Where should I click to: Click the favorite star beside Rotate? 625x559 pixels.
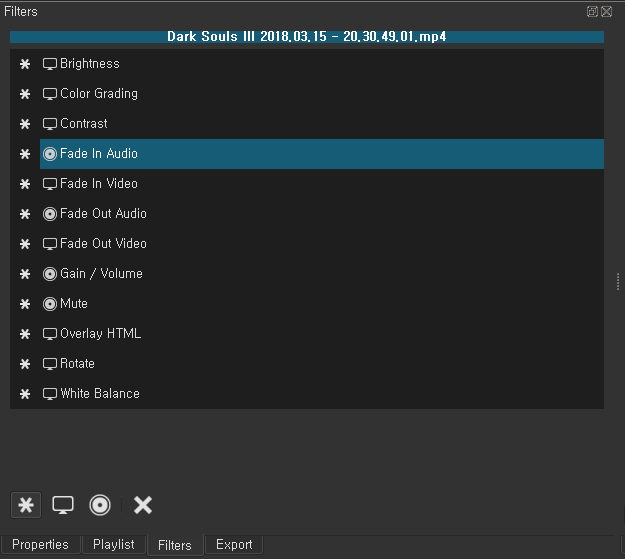tap(25, 364)
